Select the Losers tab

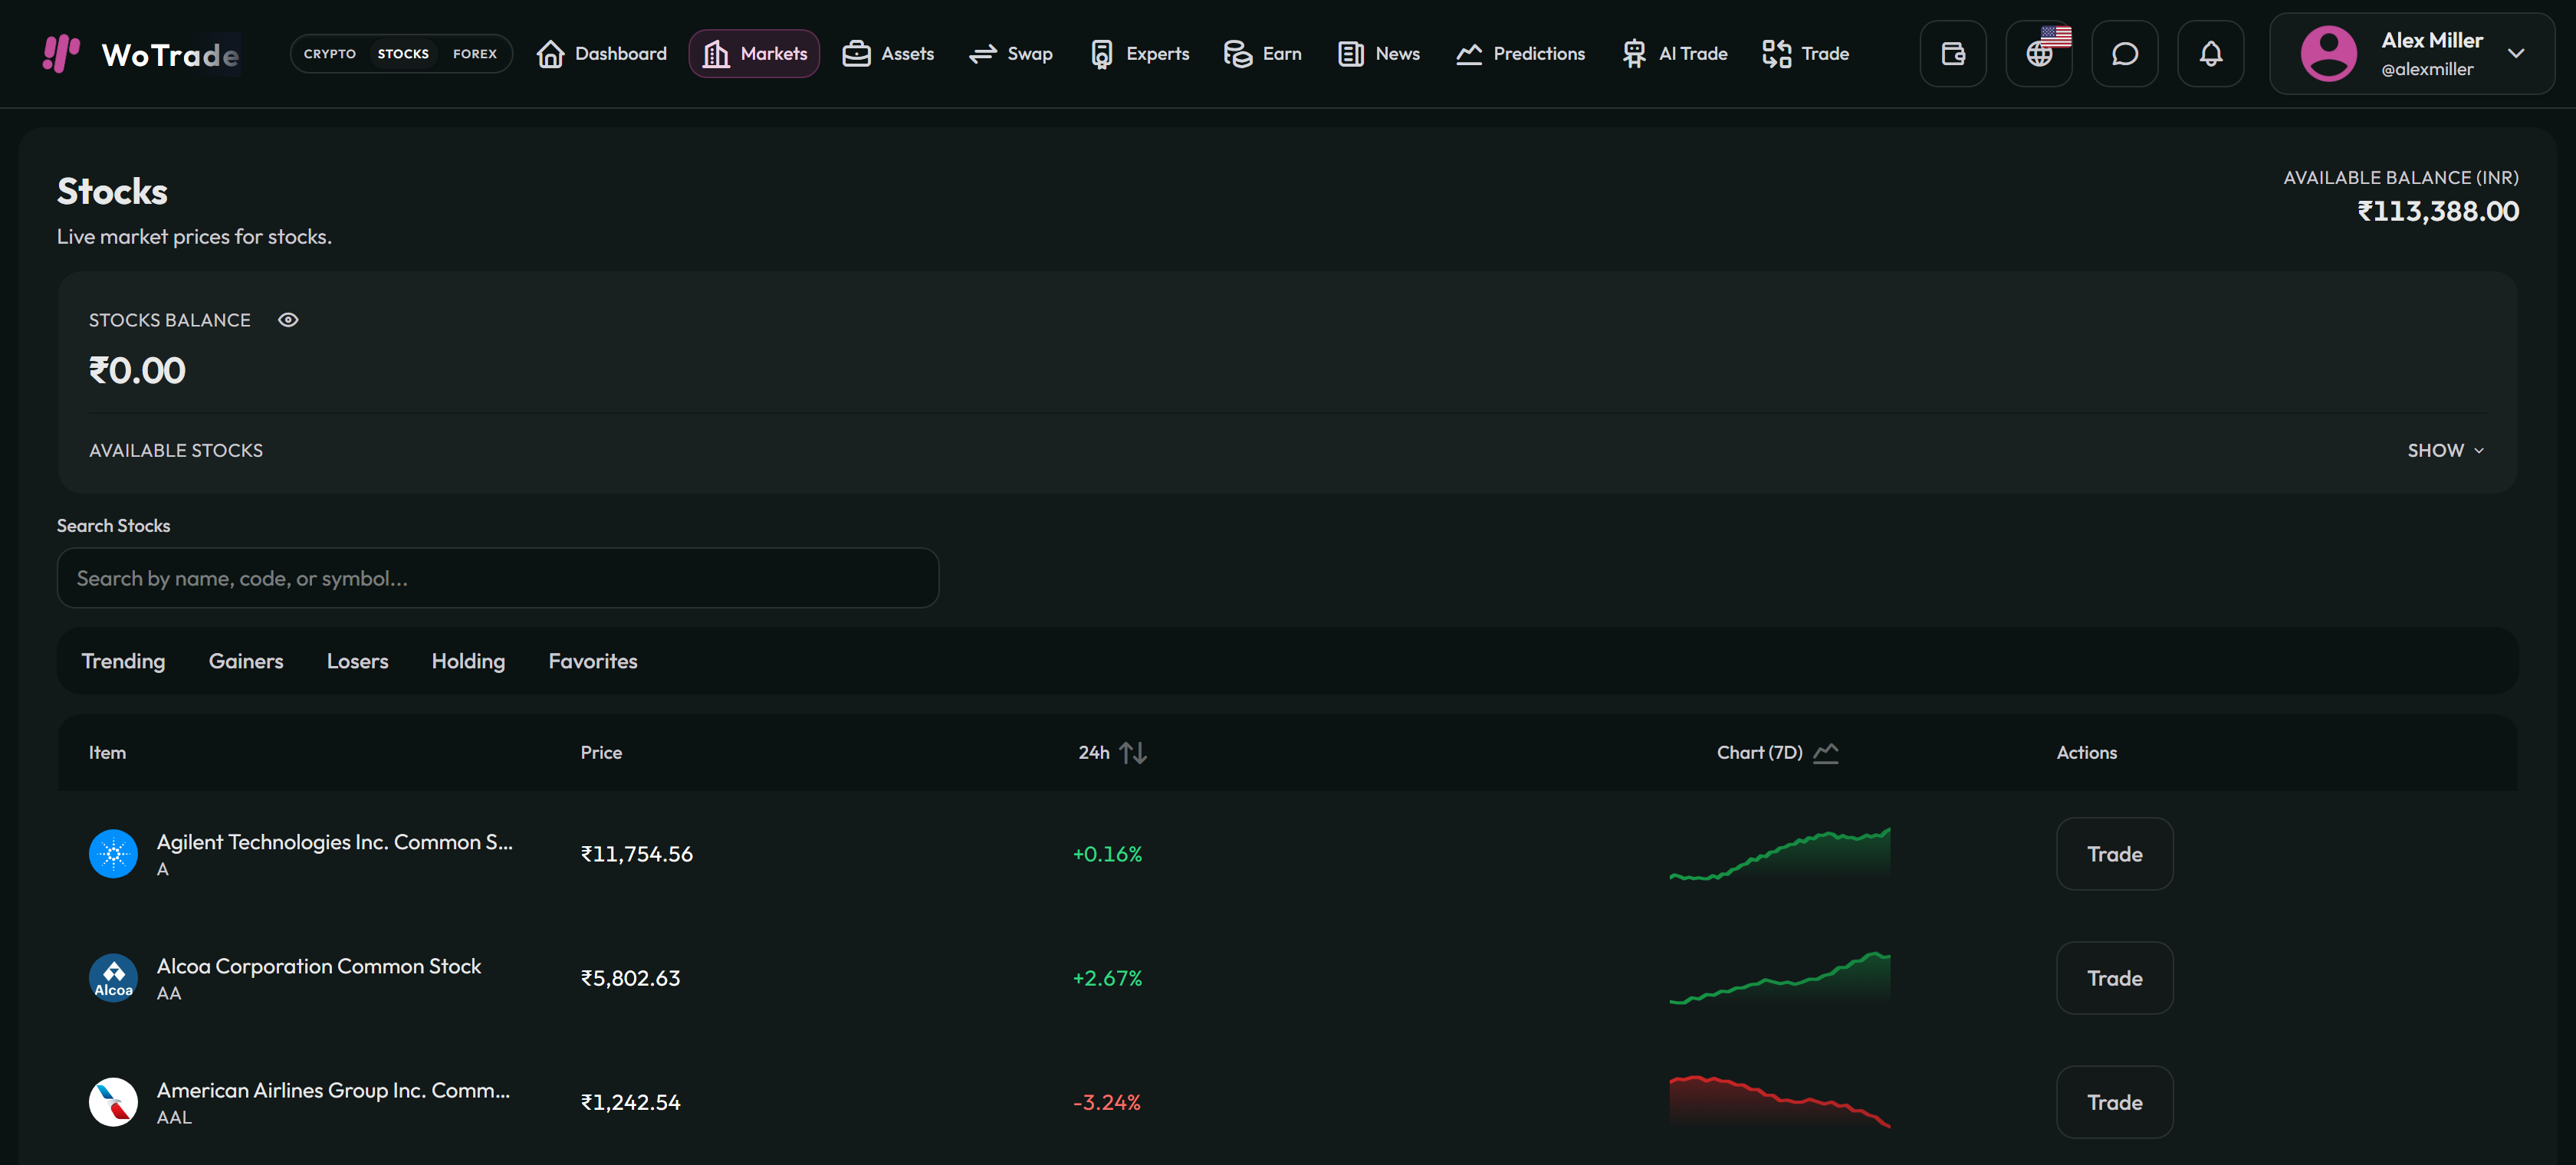tap(357, 662)
